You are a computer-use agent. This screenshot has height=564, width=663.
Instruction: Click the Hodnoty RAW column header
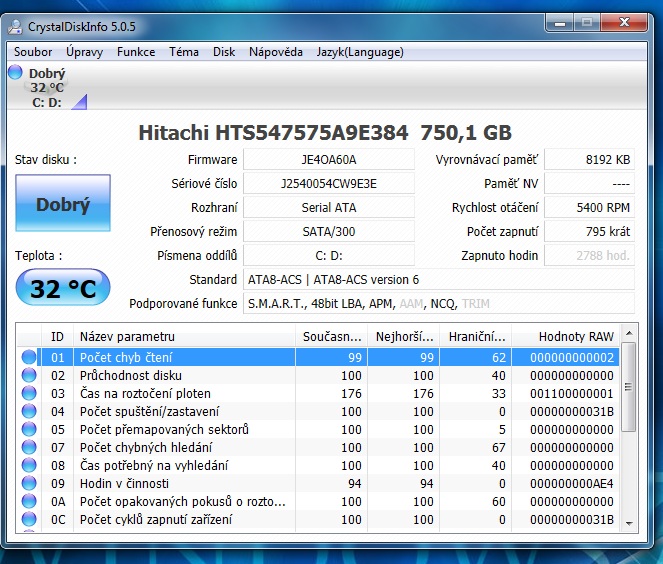(x=576, y=337)
